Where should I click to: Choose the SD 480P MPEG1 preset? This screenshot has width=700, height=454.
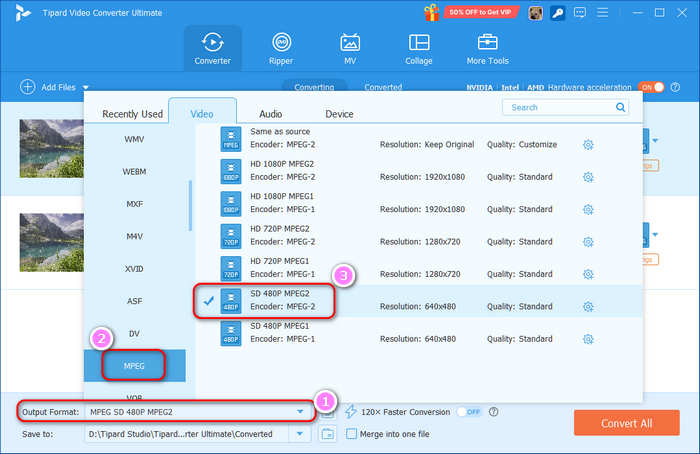419,333
